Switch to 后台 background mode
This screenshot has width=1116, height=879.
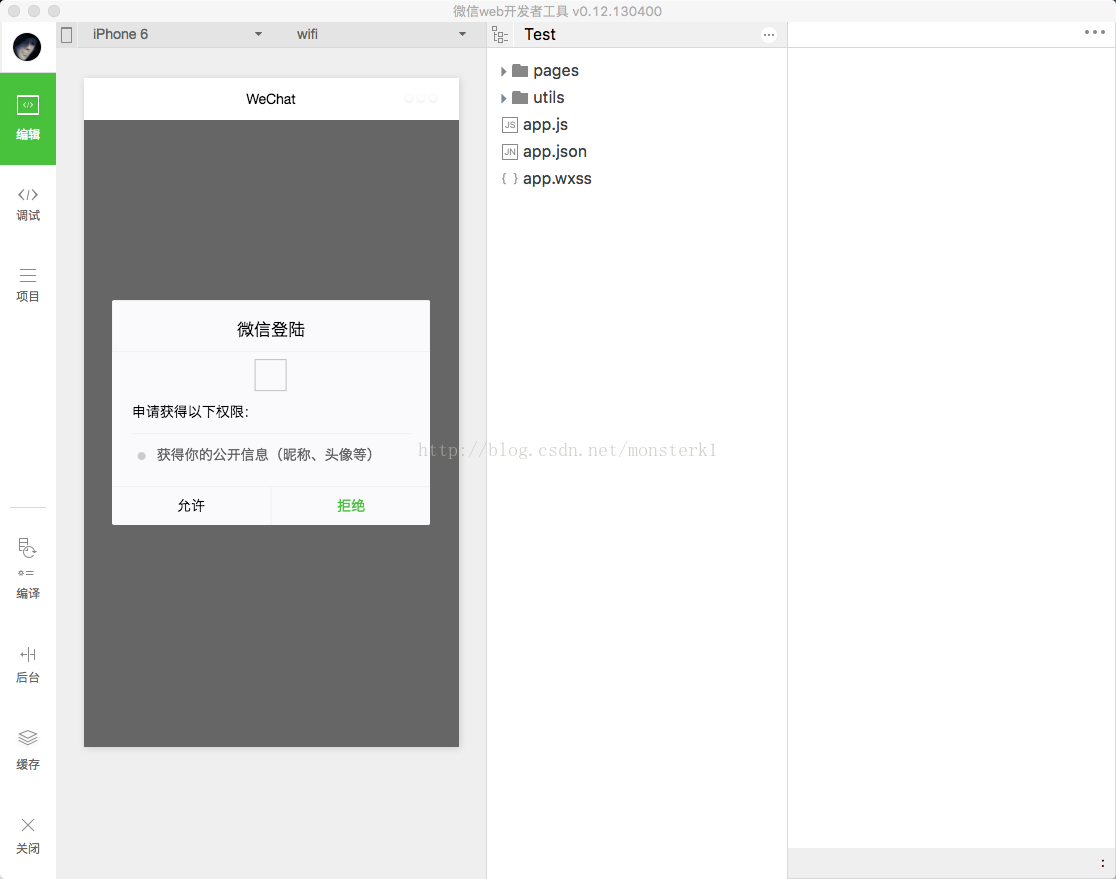[x=28, y=665]
